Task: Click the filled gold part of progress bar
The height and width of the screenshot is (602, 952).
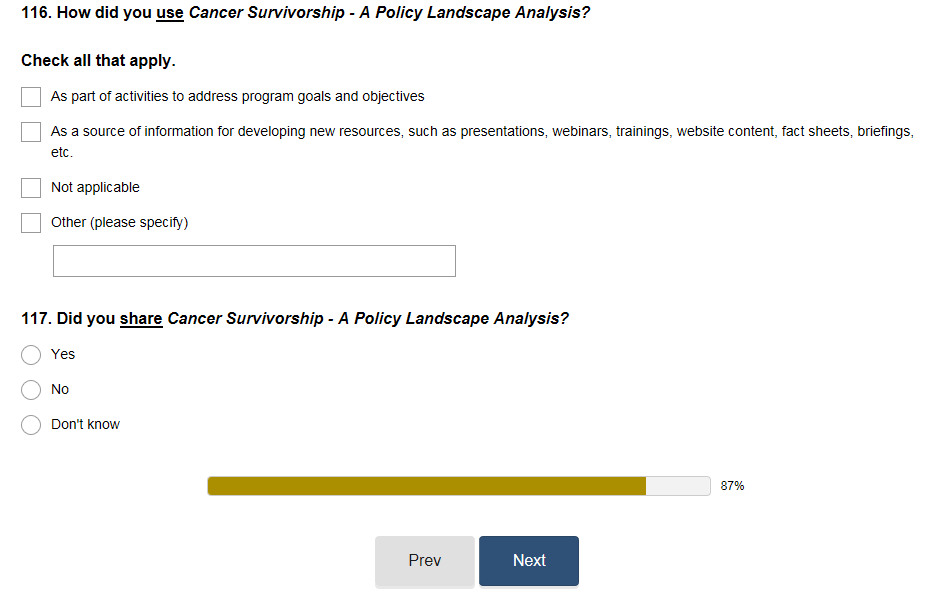Action: (x=426, y=486)
